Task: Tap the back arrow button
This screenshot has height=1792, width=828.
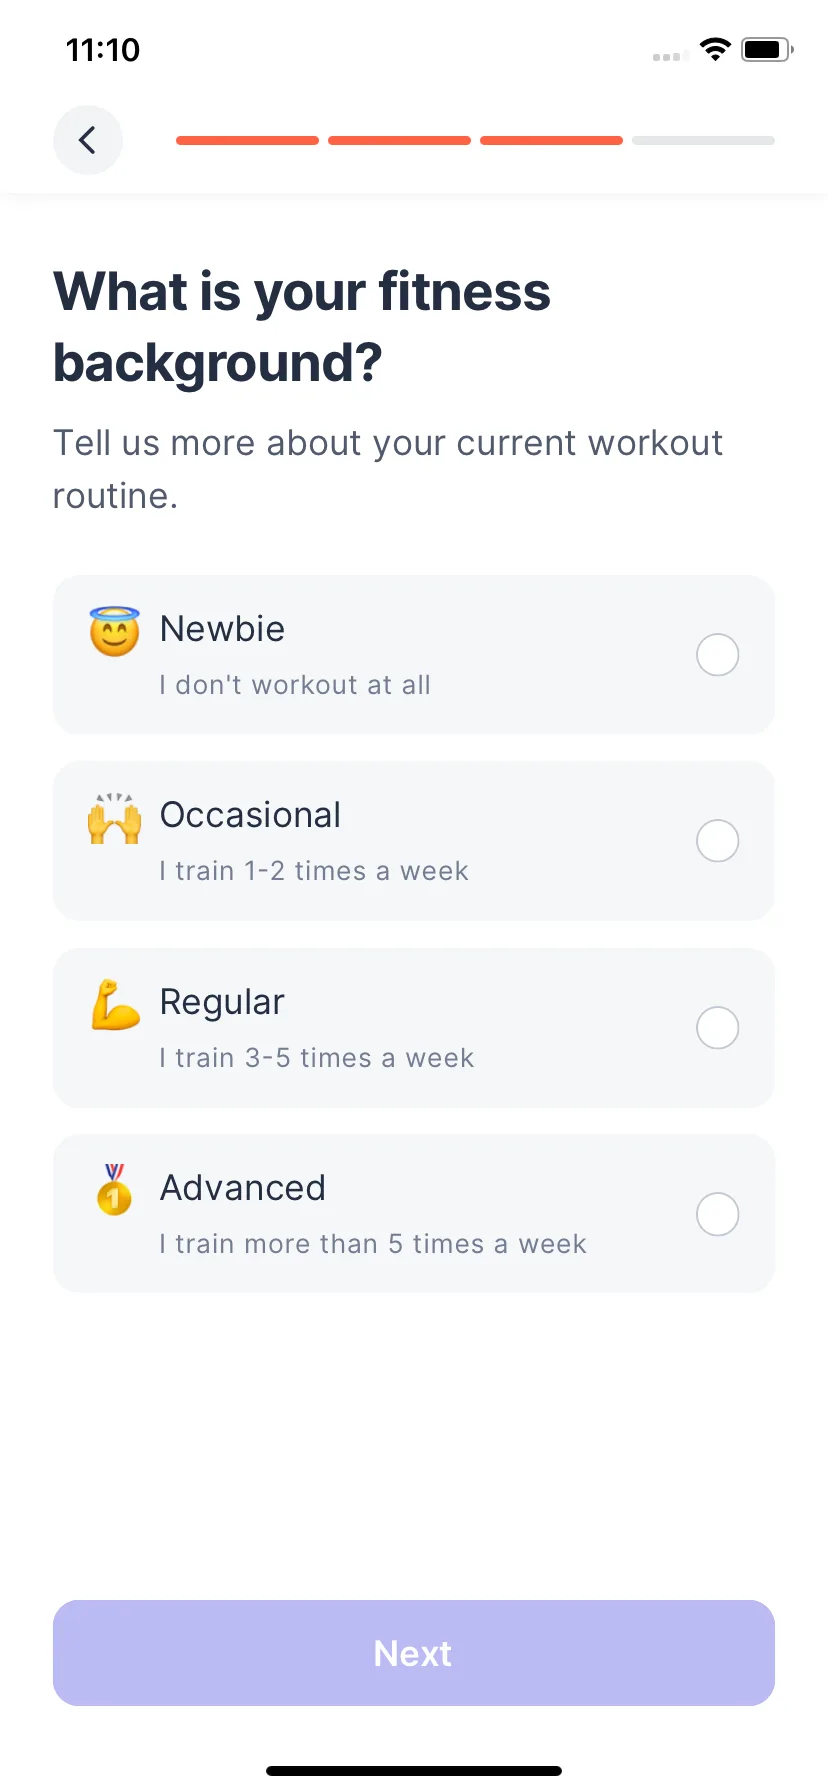Action: (x=88, y=140)
